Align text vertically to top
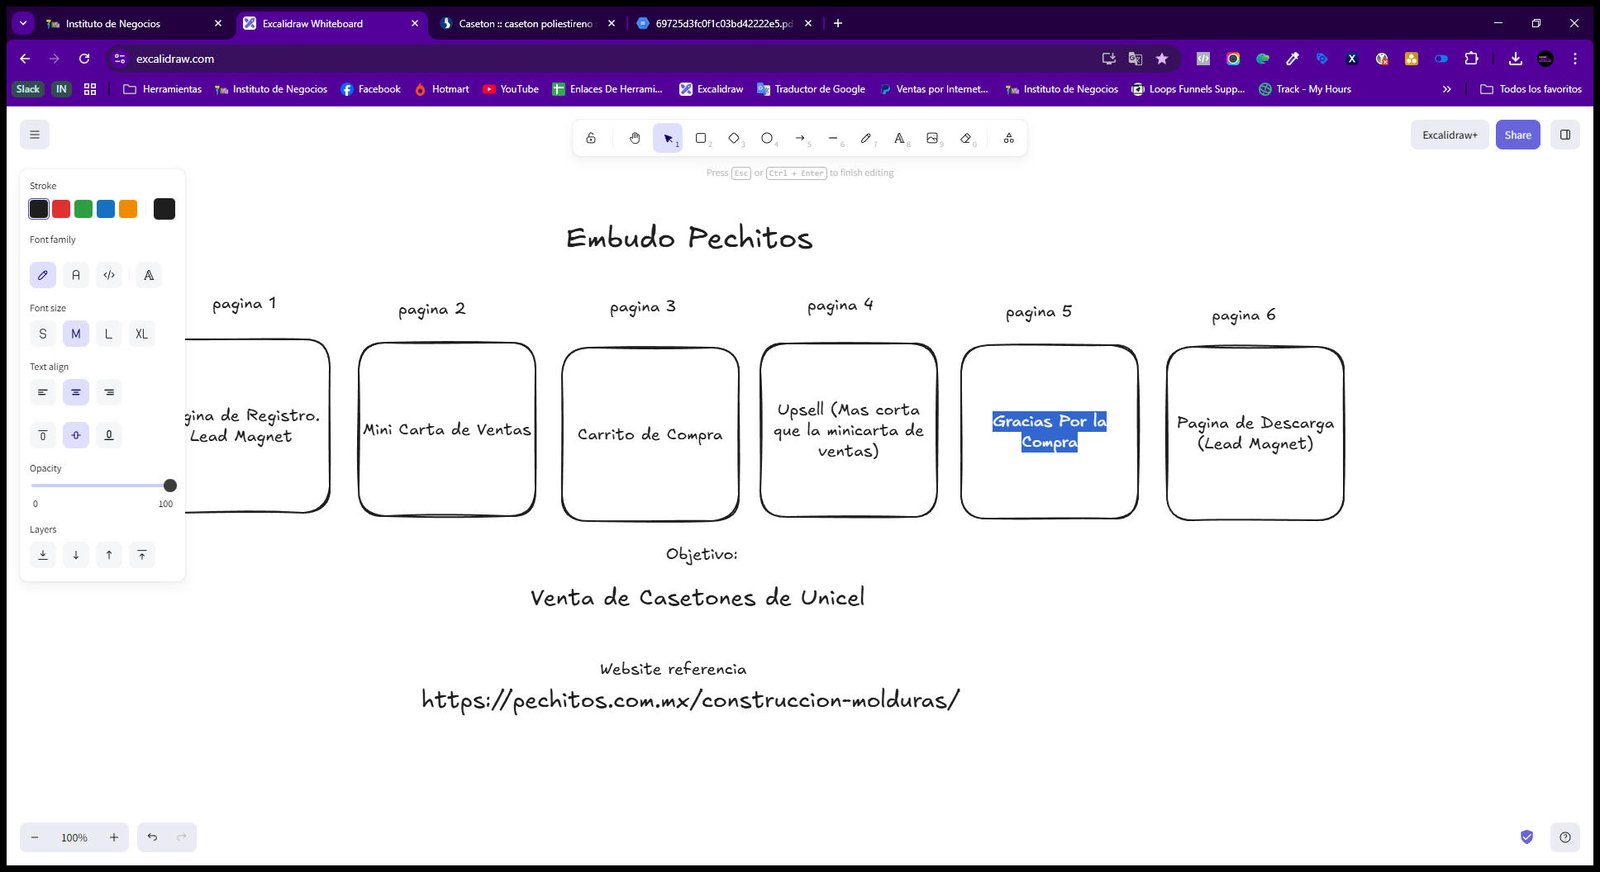Image resolution: width=1600 pixels, height=872 pixels. (x=43, y=435)
